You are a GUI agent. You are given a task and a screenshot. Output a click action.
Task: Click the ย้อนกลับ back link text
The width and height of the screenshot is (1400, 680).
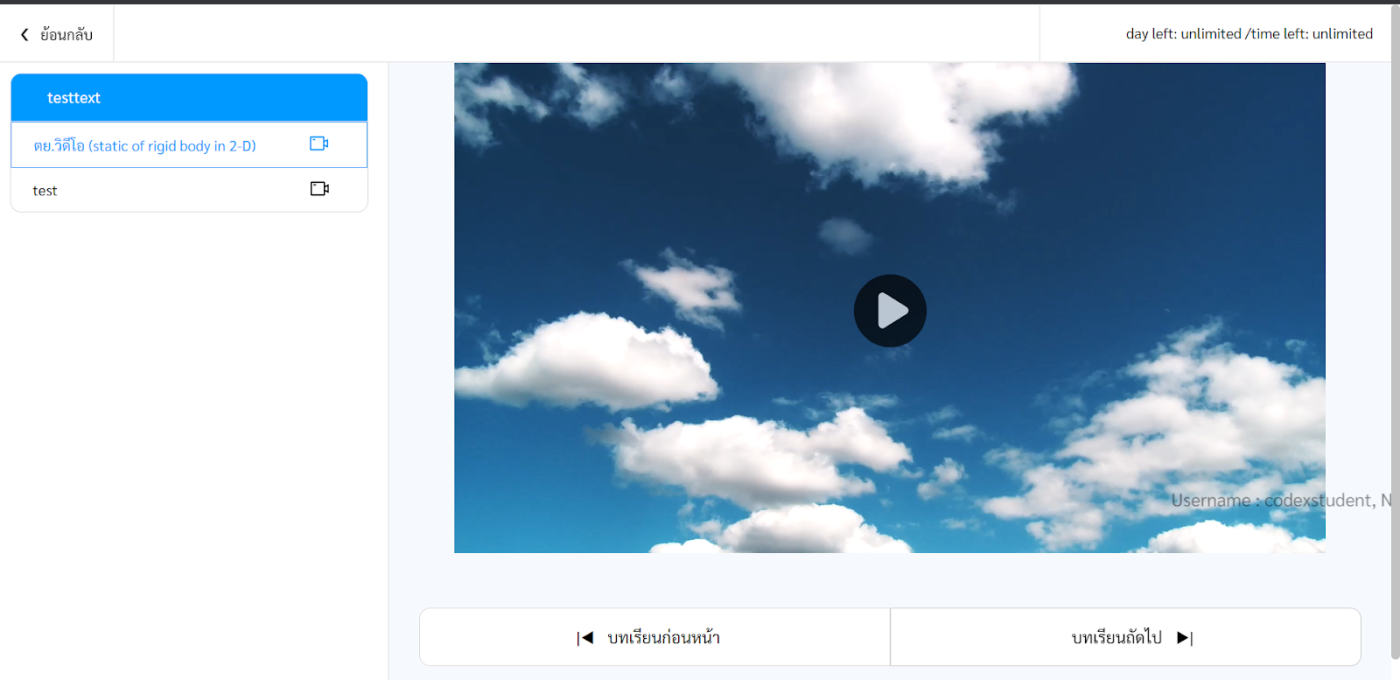pos(66,35)
